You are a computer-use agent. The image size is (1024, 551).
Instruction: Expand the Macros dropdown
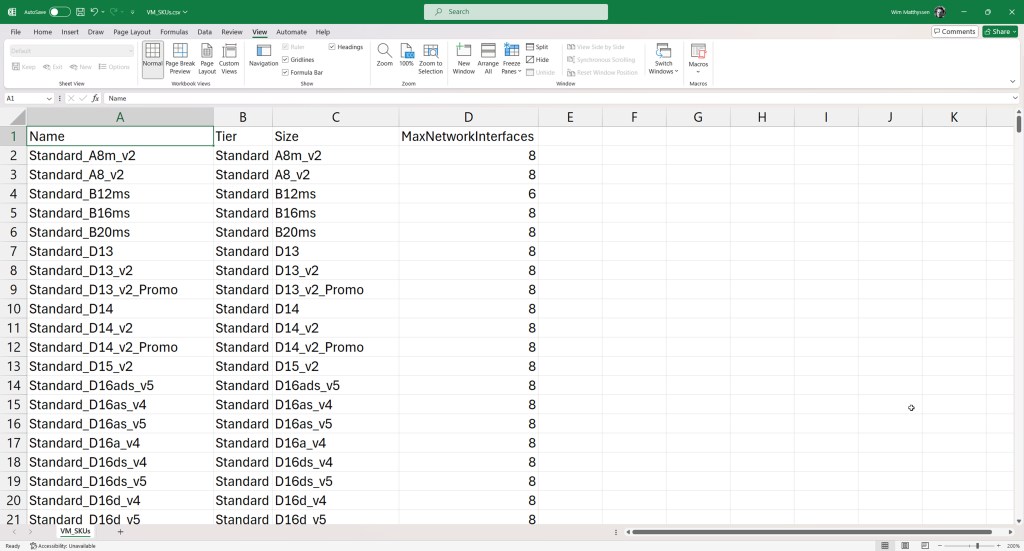pos(698,64)
